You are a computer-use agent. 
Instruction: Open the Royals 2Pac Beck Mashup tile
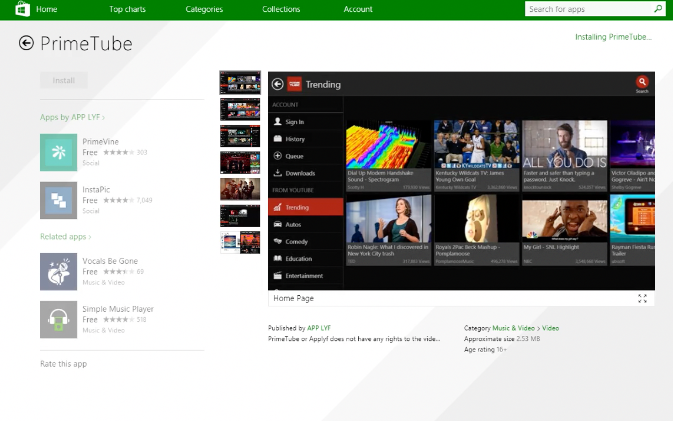[x=476, y=230]
